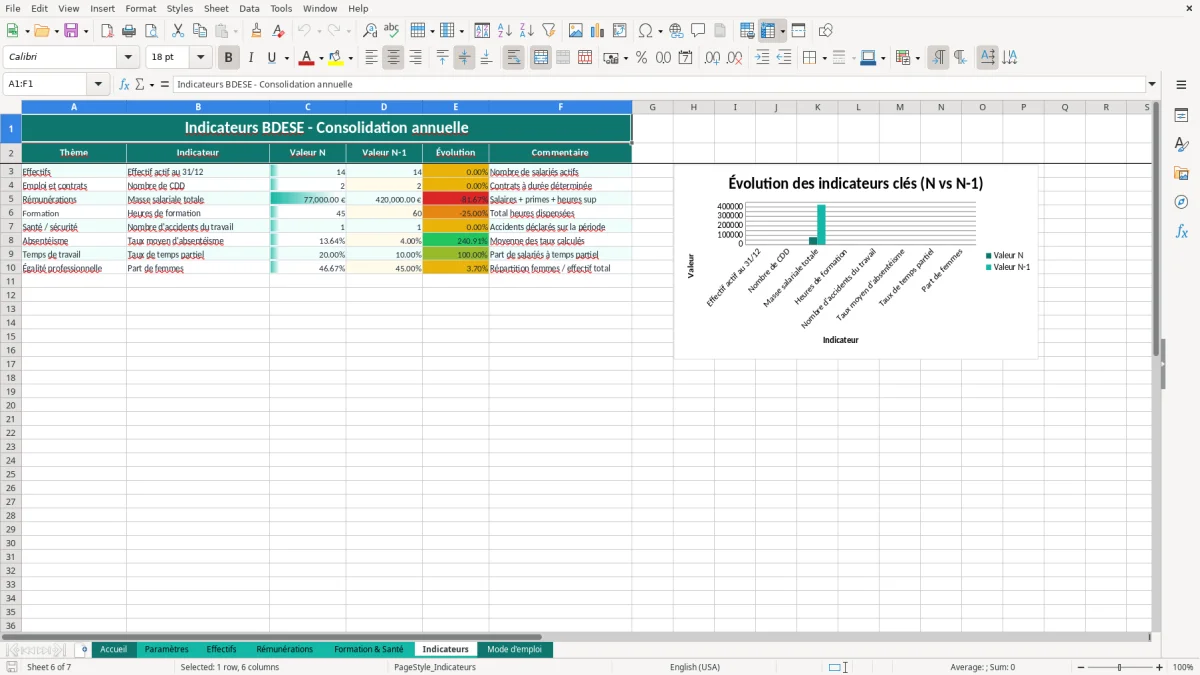Screen dimensions: 1200x675
Task: Click the zoom out minus button
Action: pyautogui.click(x=1081, y=667)
